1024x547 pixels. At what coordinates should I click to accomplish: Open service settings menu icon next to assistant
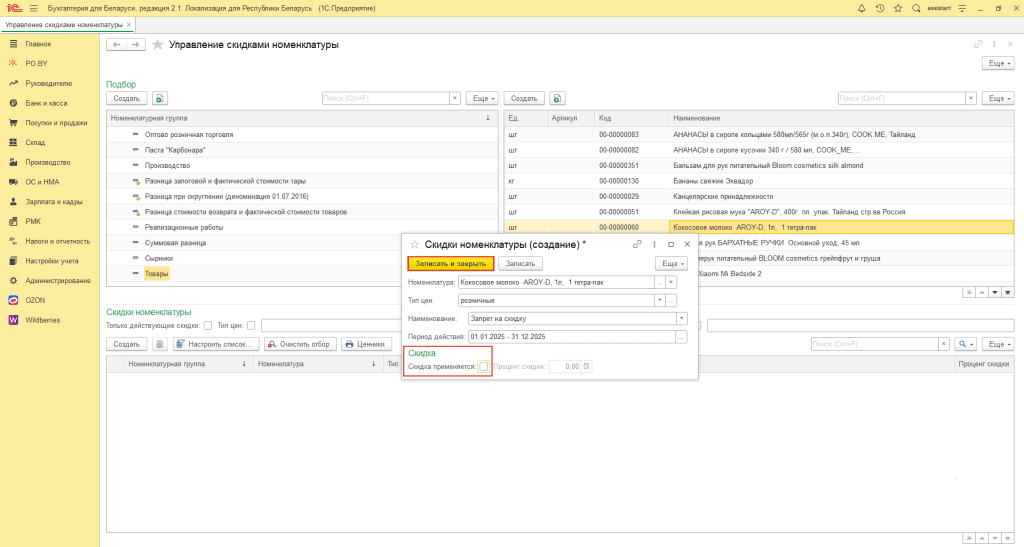(962, 8)
